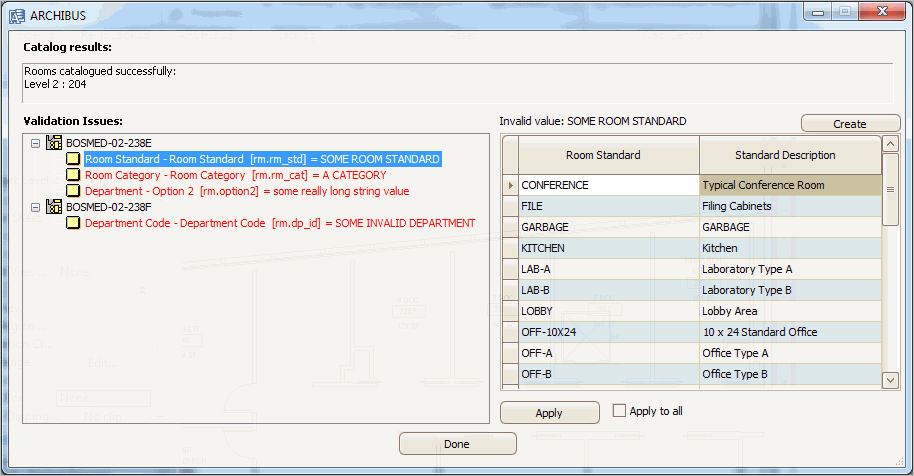Select the LAB-A room standard cell
The height and width of the screenshot is (476, 914).
click(609, 269)
